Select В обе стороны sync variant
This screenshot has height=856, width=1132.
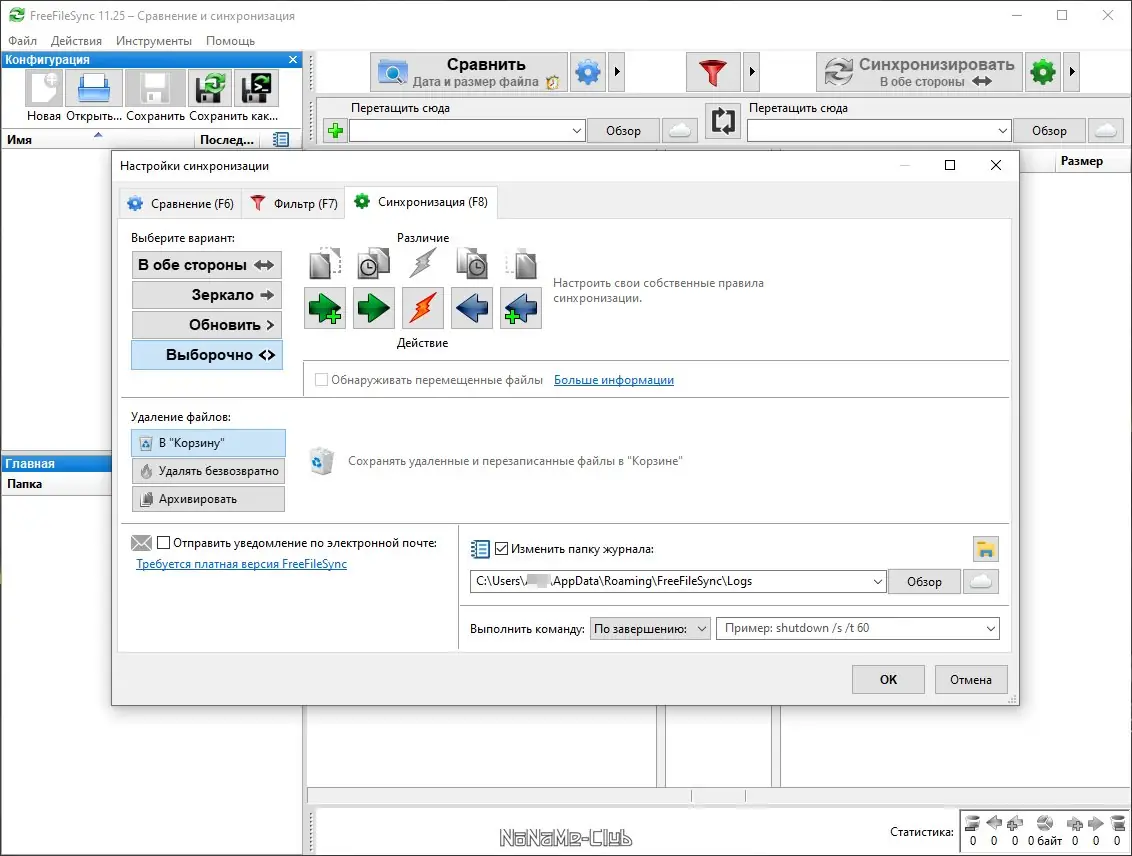(206, 265)
